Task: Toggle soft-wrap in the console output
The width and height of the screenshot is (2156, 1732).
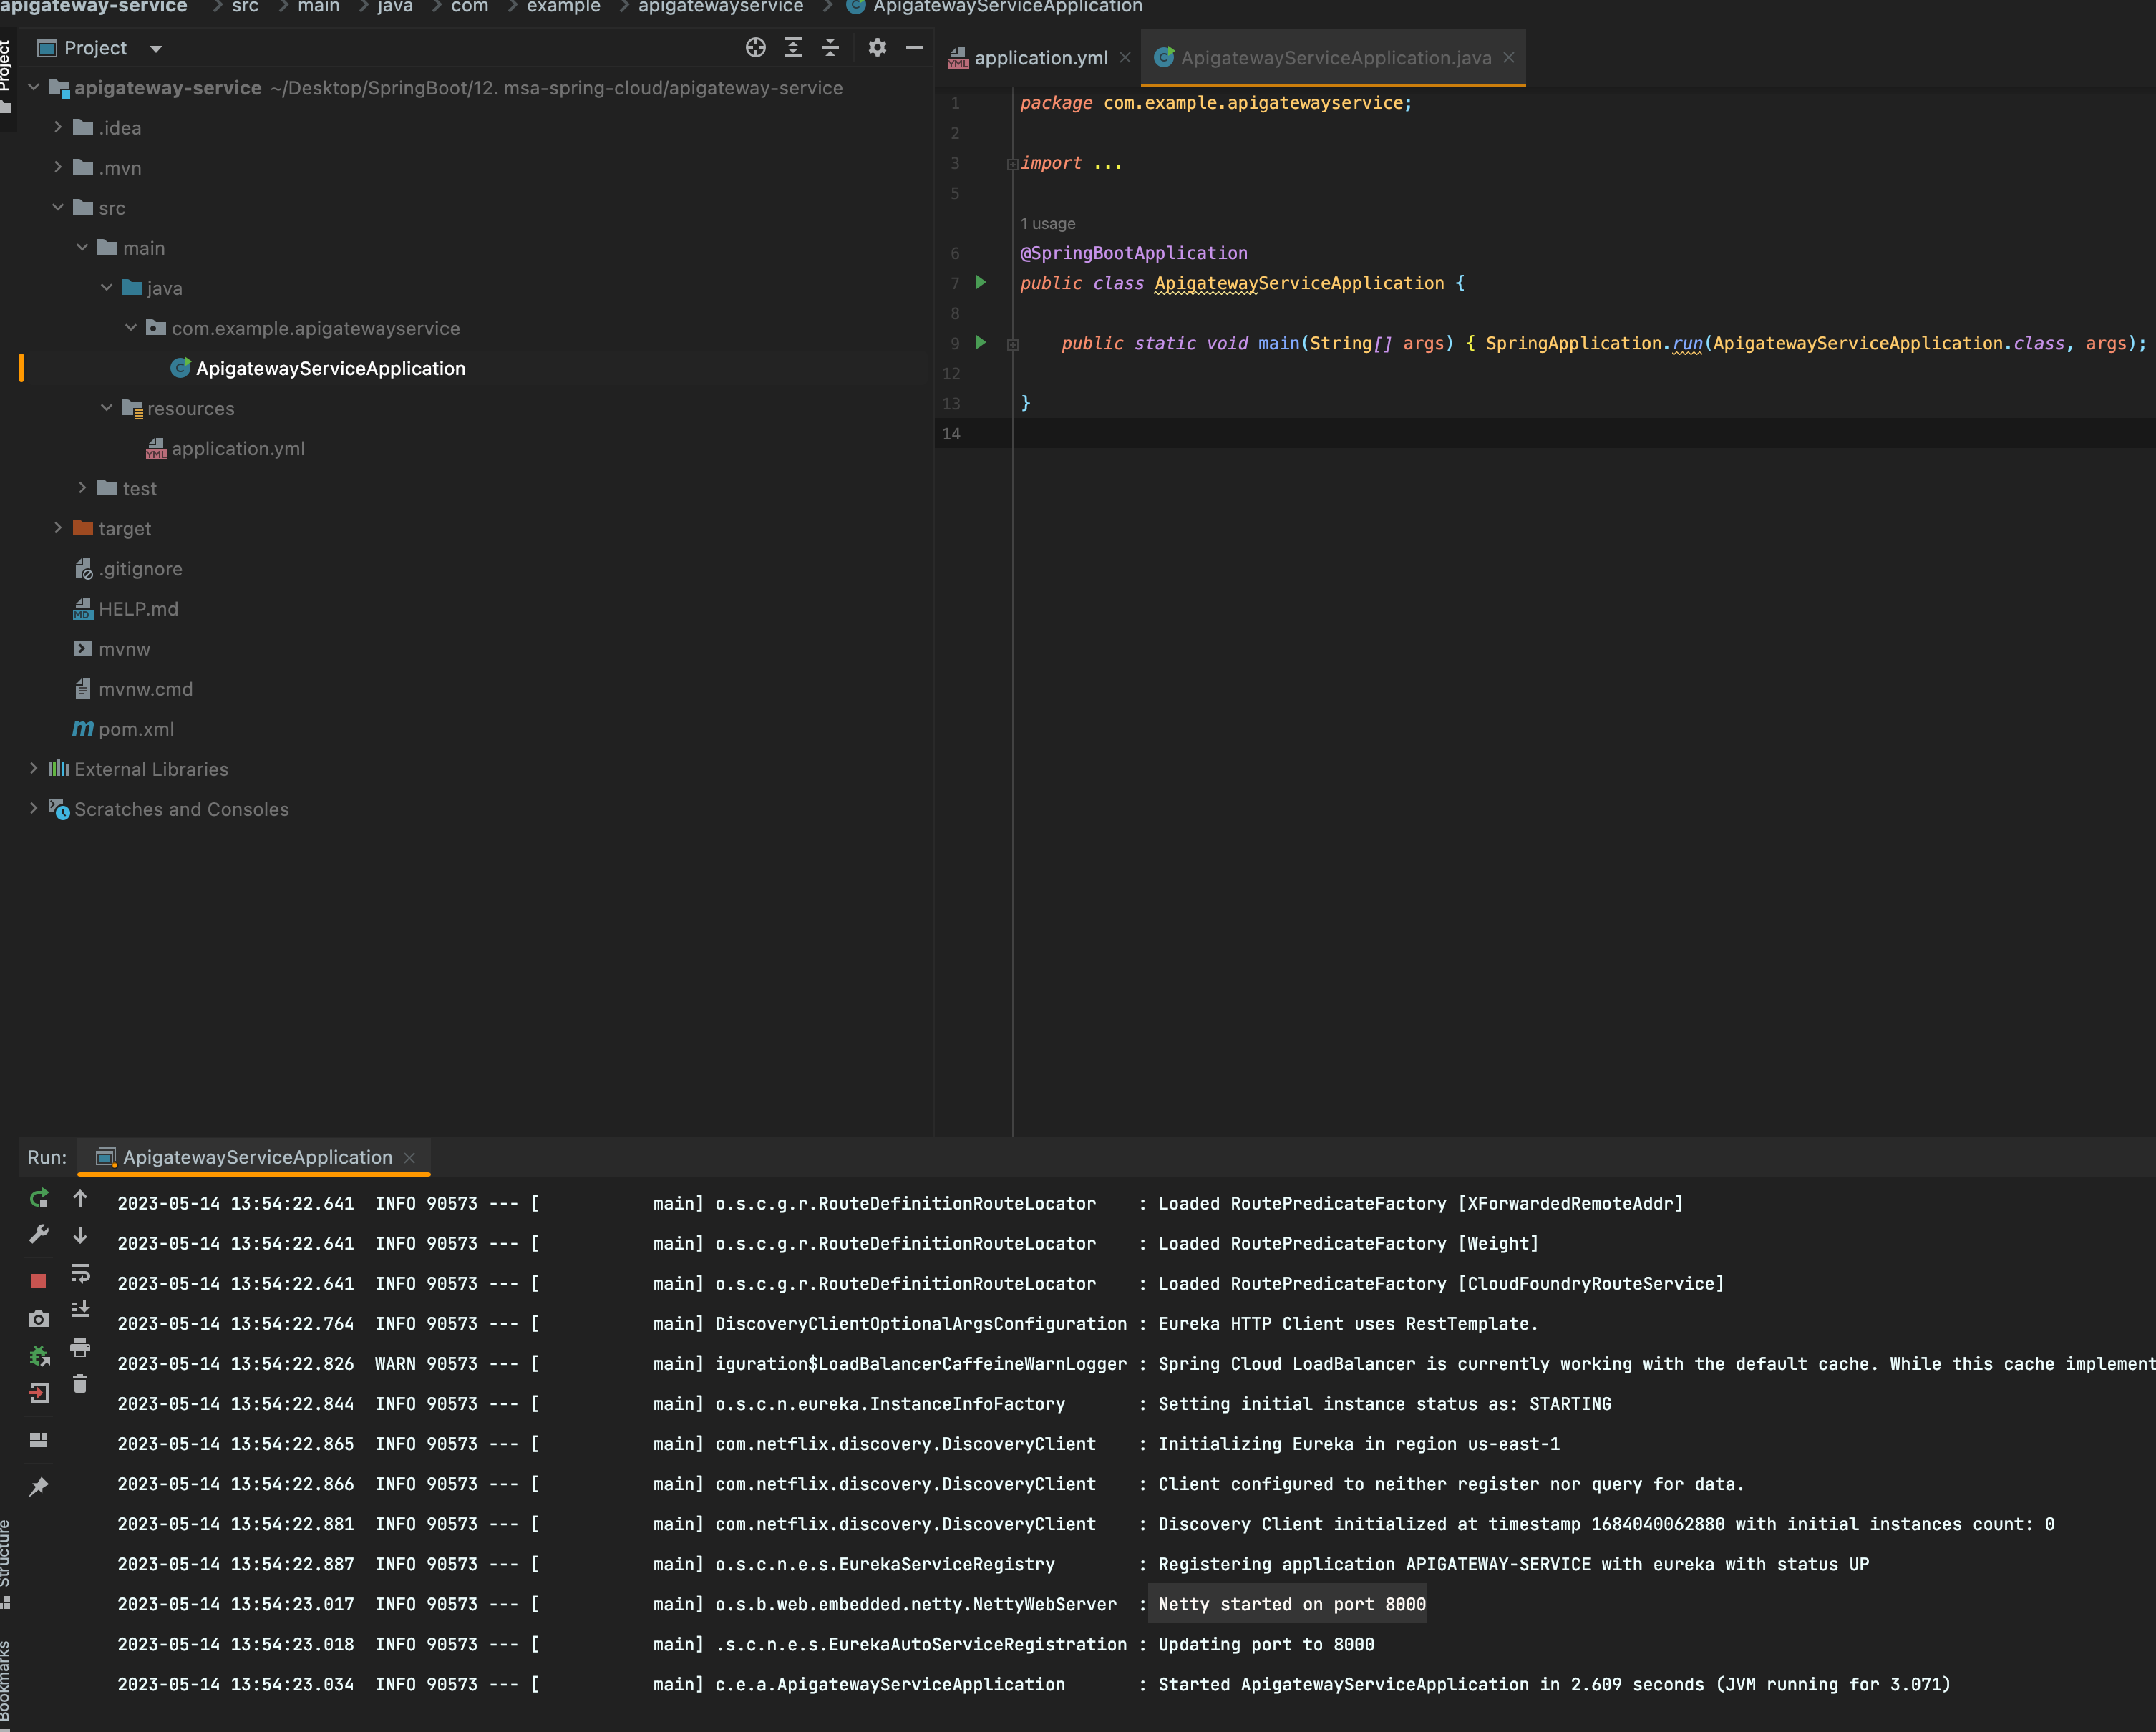Action: pos(80,1273)
